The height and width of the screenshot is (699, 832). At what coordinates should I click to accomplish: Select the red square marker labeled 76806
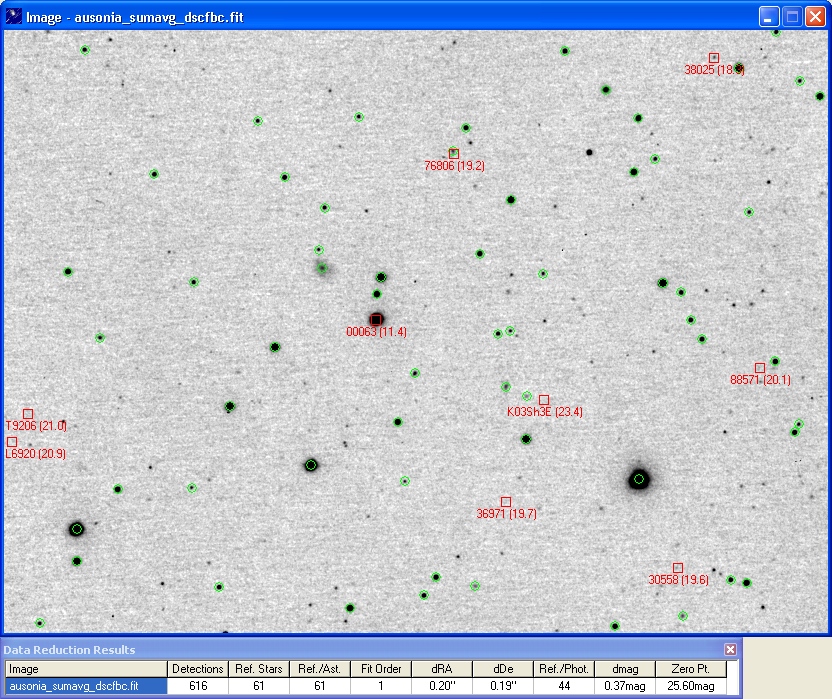point(454,153)
